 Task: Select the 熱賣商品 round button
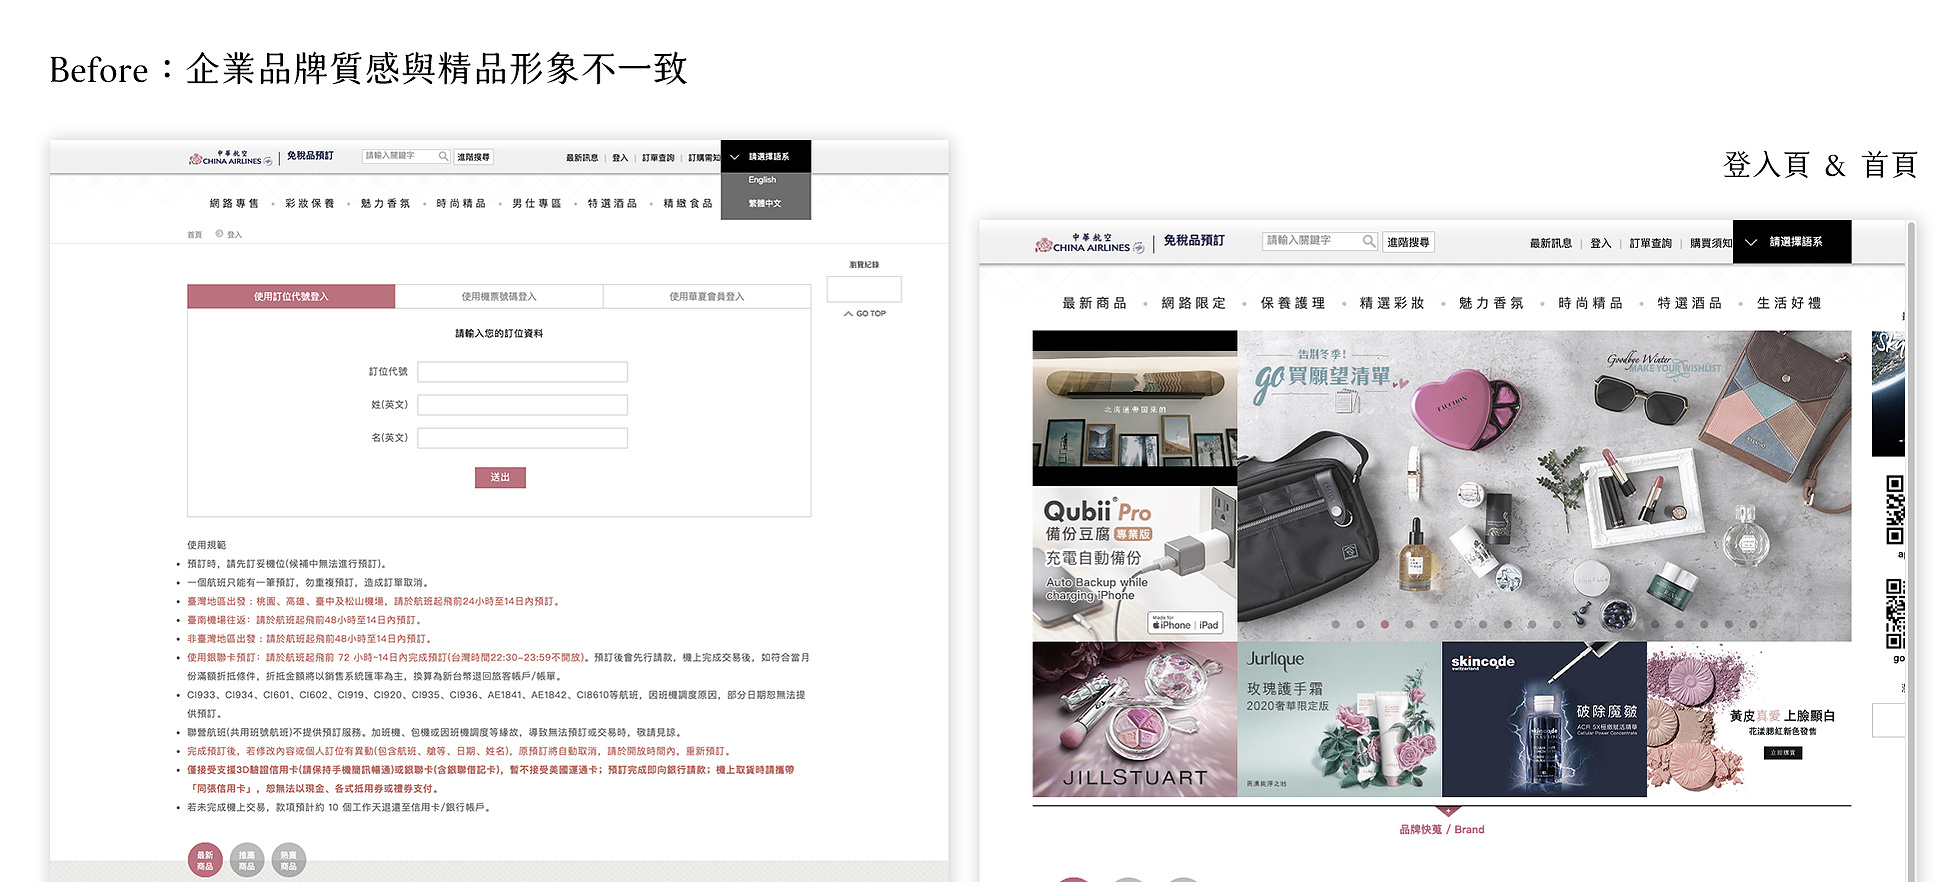pos(289,860)
